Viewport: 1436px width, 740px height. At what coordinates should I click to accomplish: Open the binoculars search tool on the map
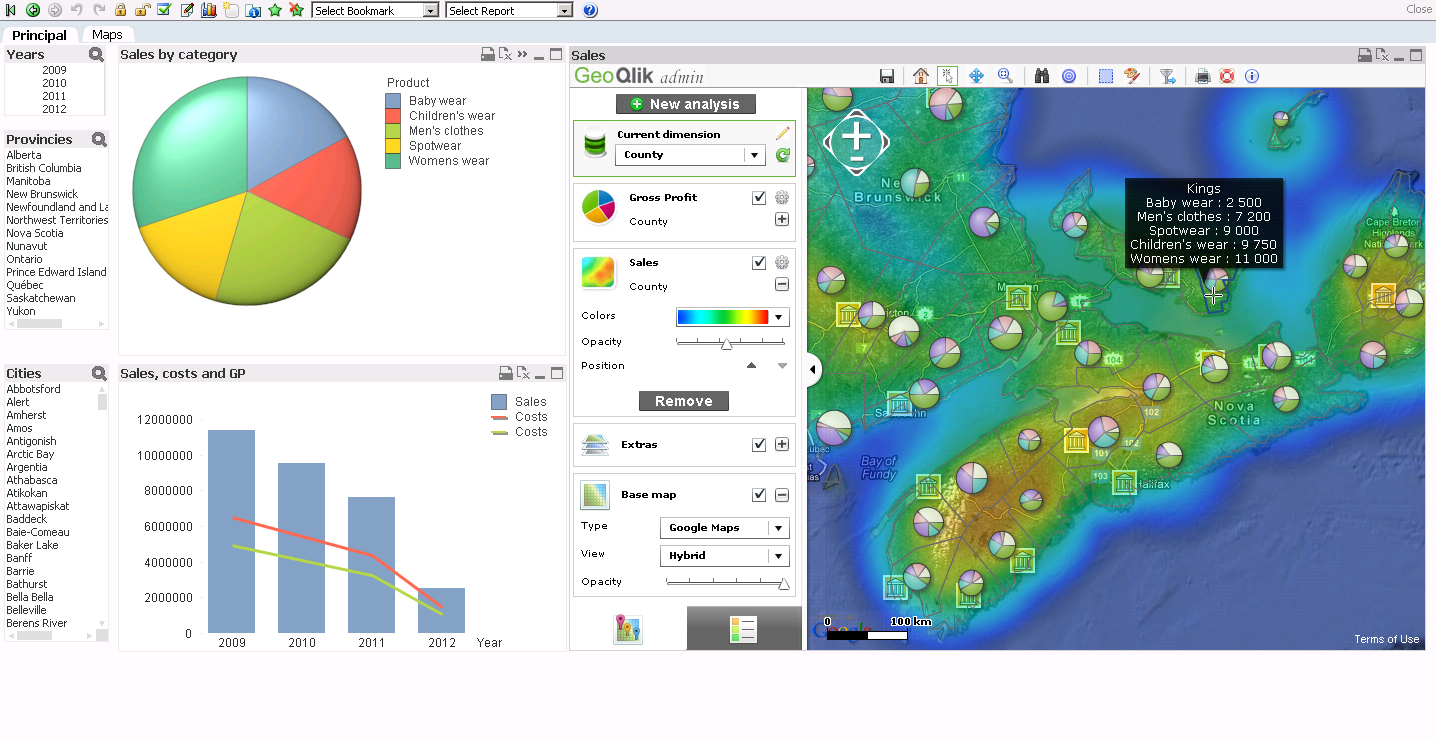1041,75
